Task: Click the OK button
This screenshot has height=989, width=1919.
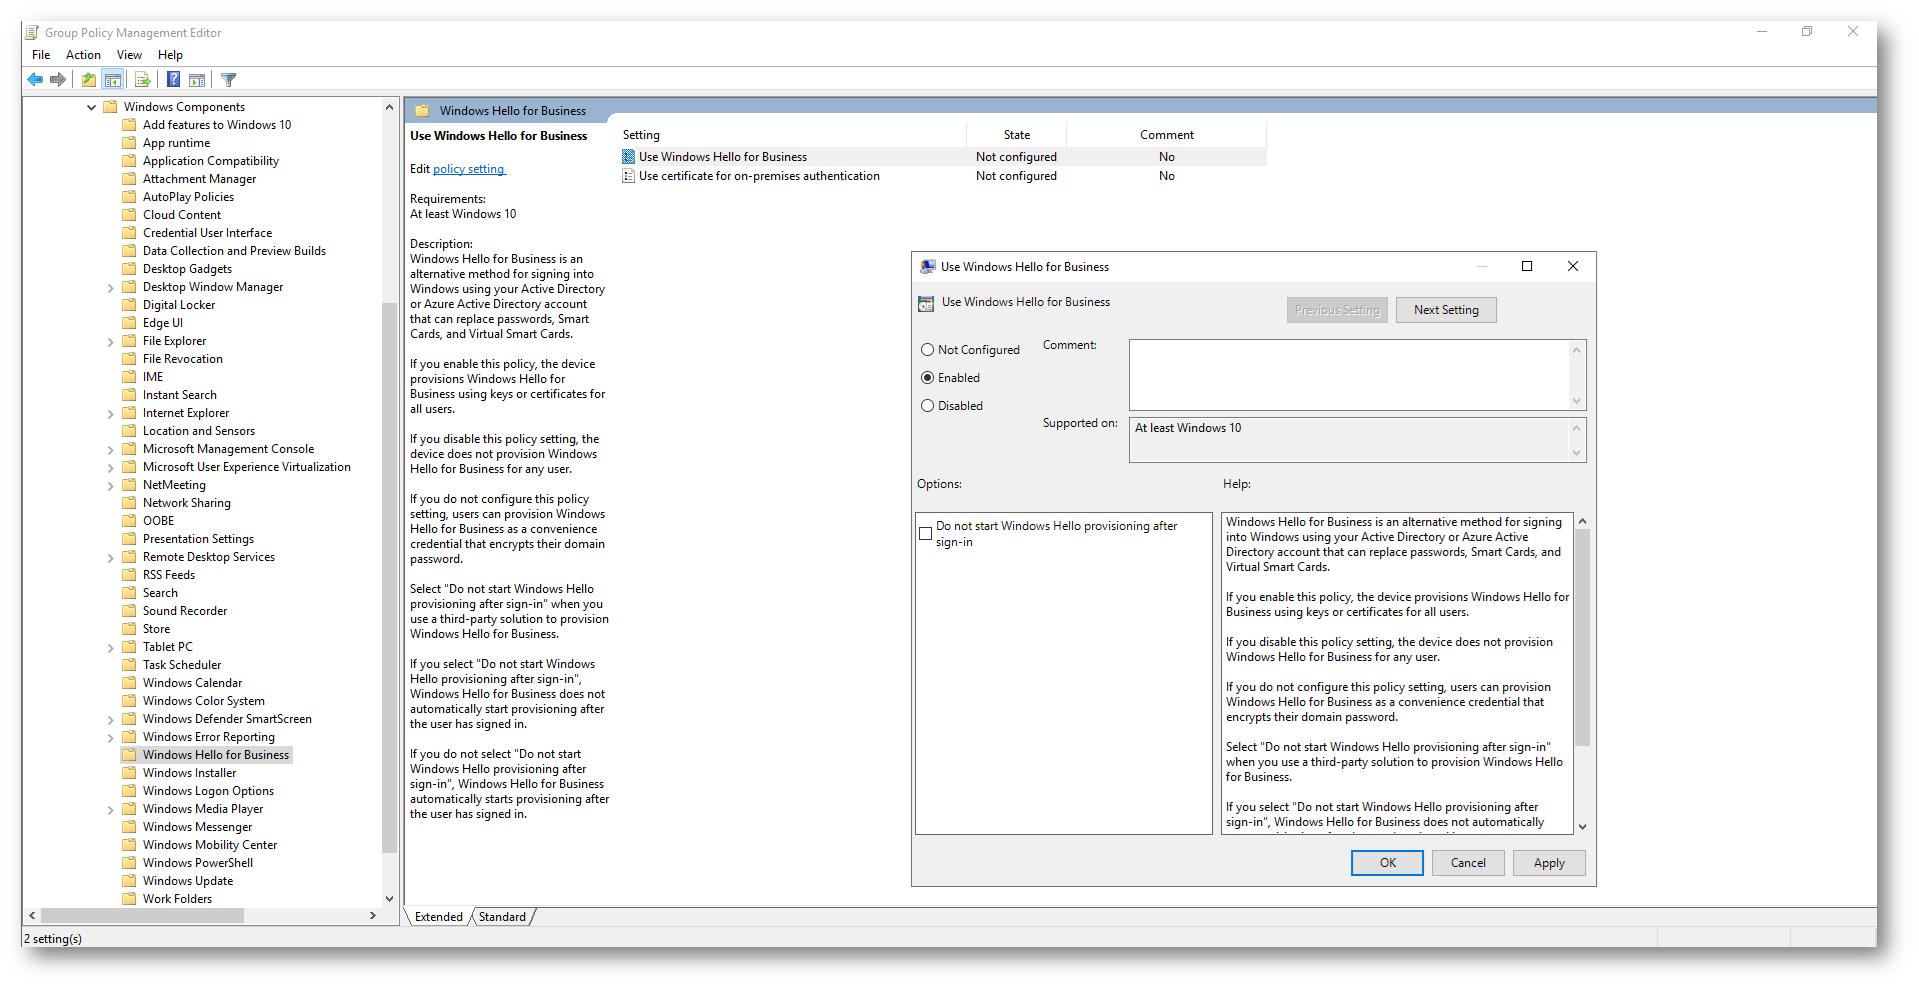Action: tap(1387, 863)
